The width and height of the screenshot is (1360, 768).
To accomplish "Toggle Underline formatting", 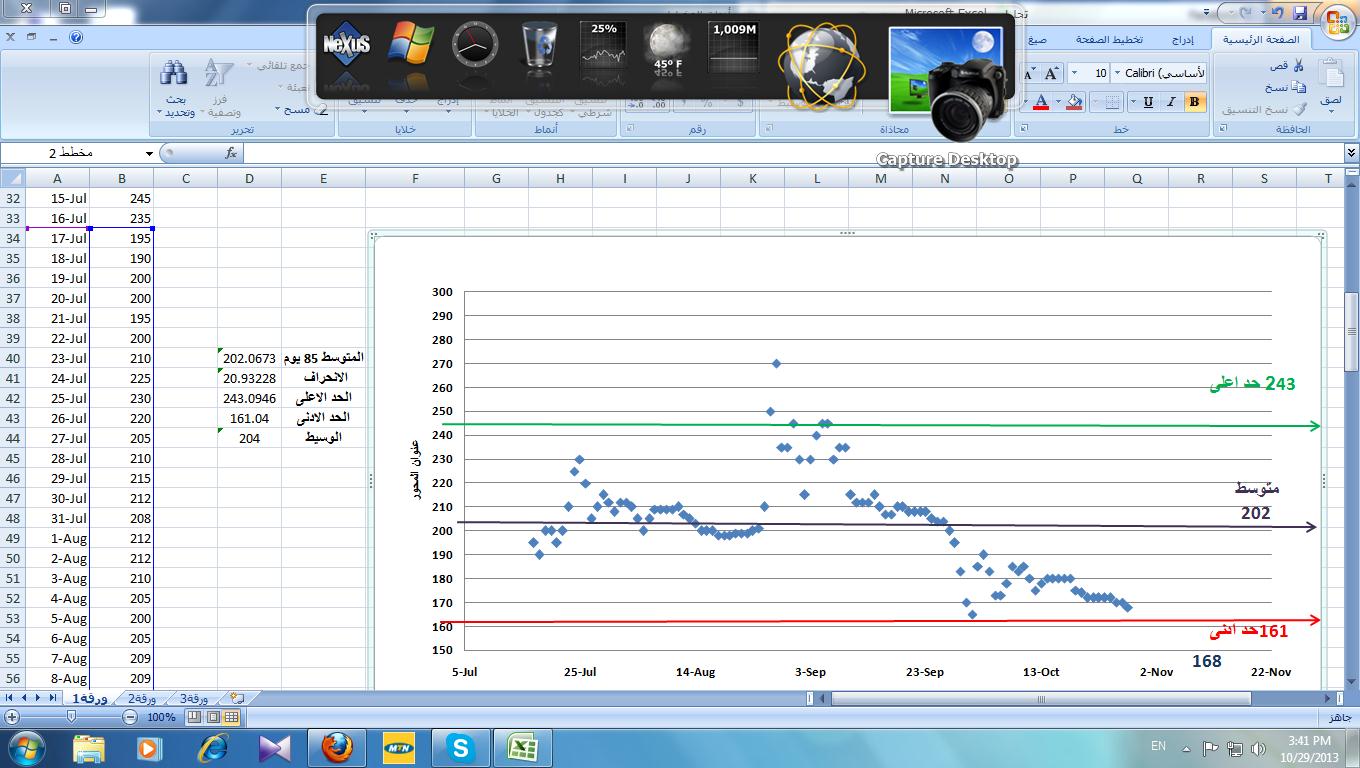I will tap(1148, 101).
